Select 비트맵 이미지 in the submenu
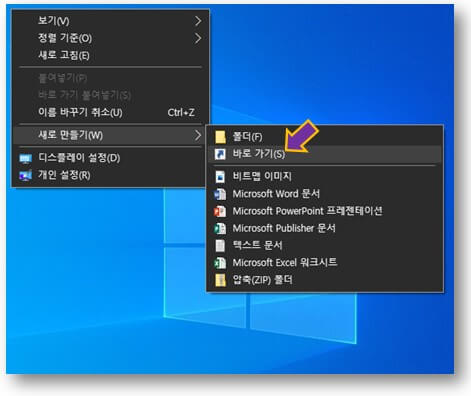471x396 pixels. click(325, 176)
